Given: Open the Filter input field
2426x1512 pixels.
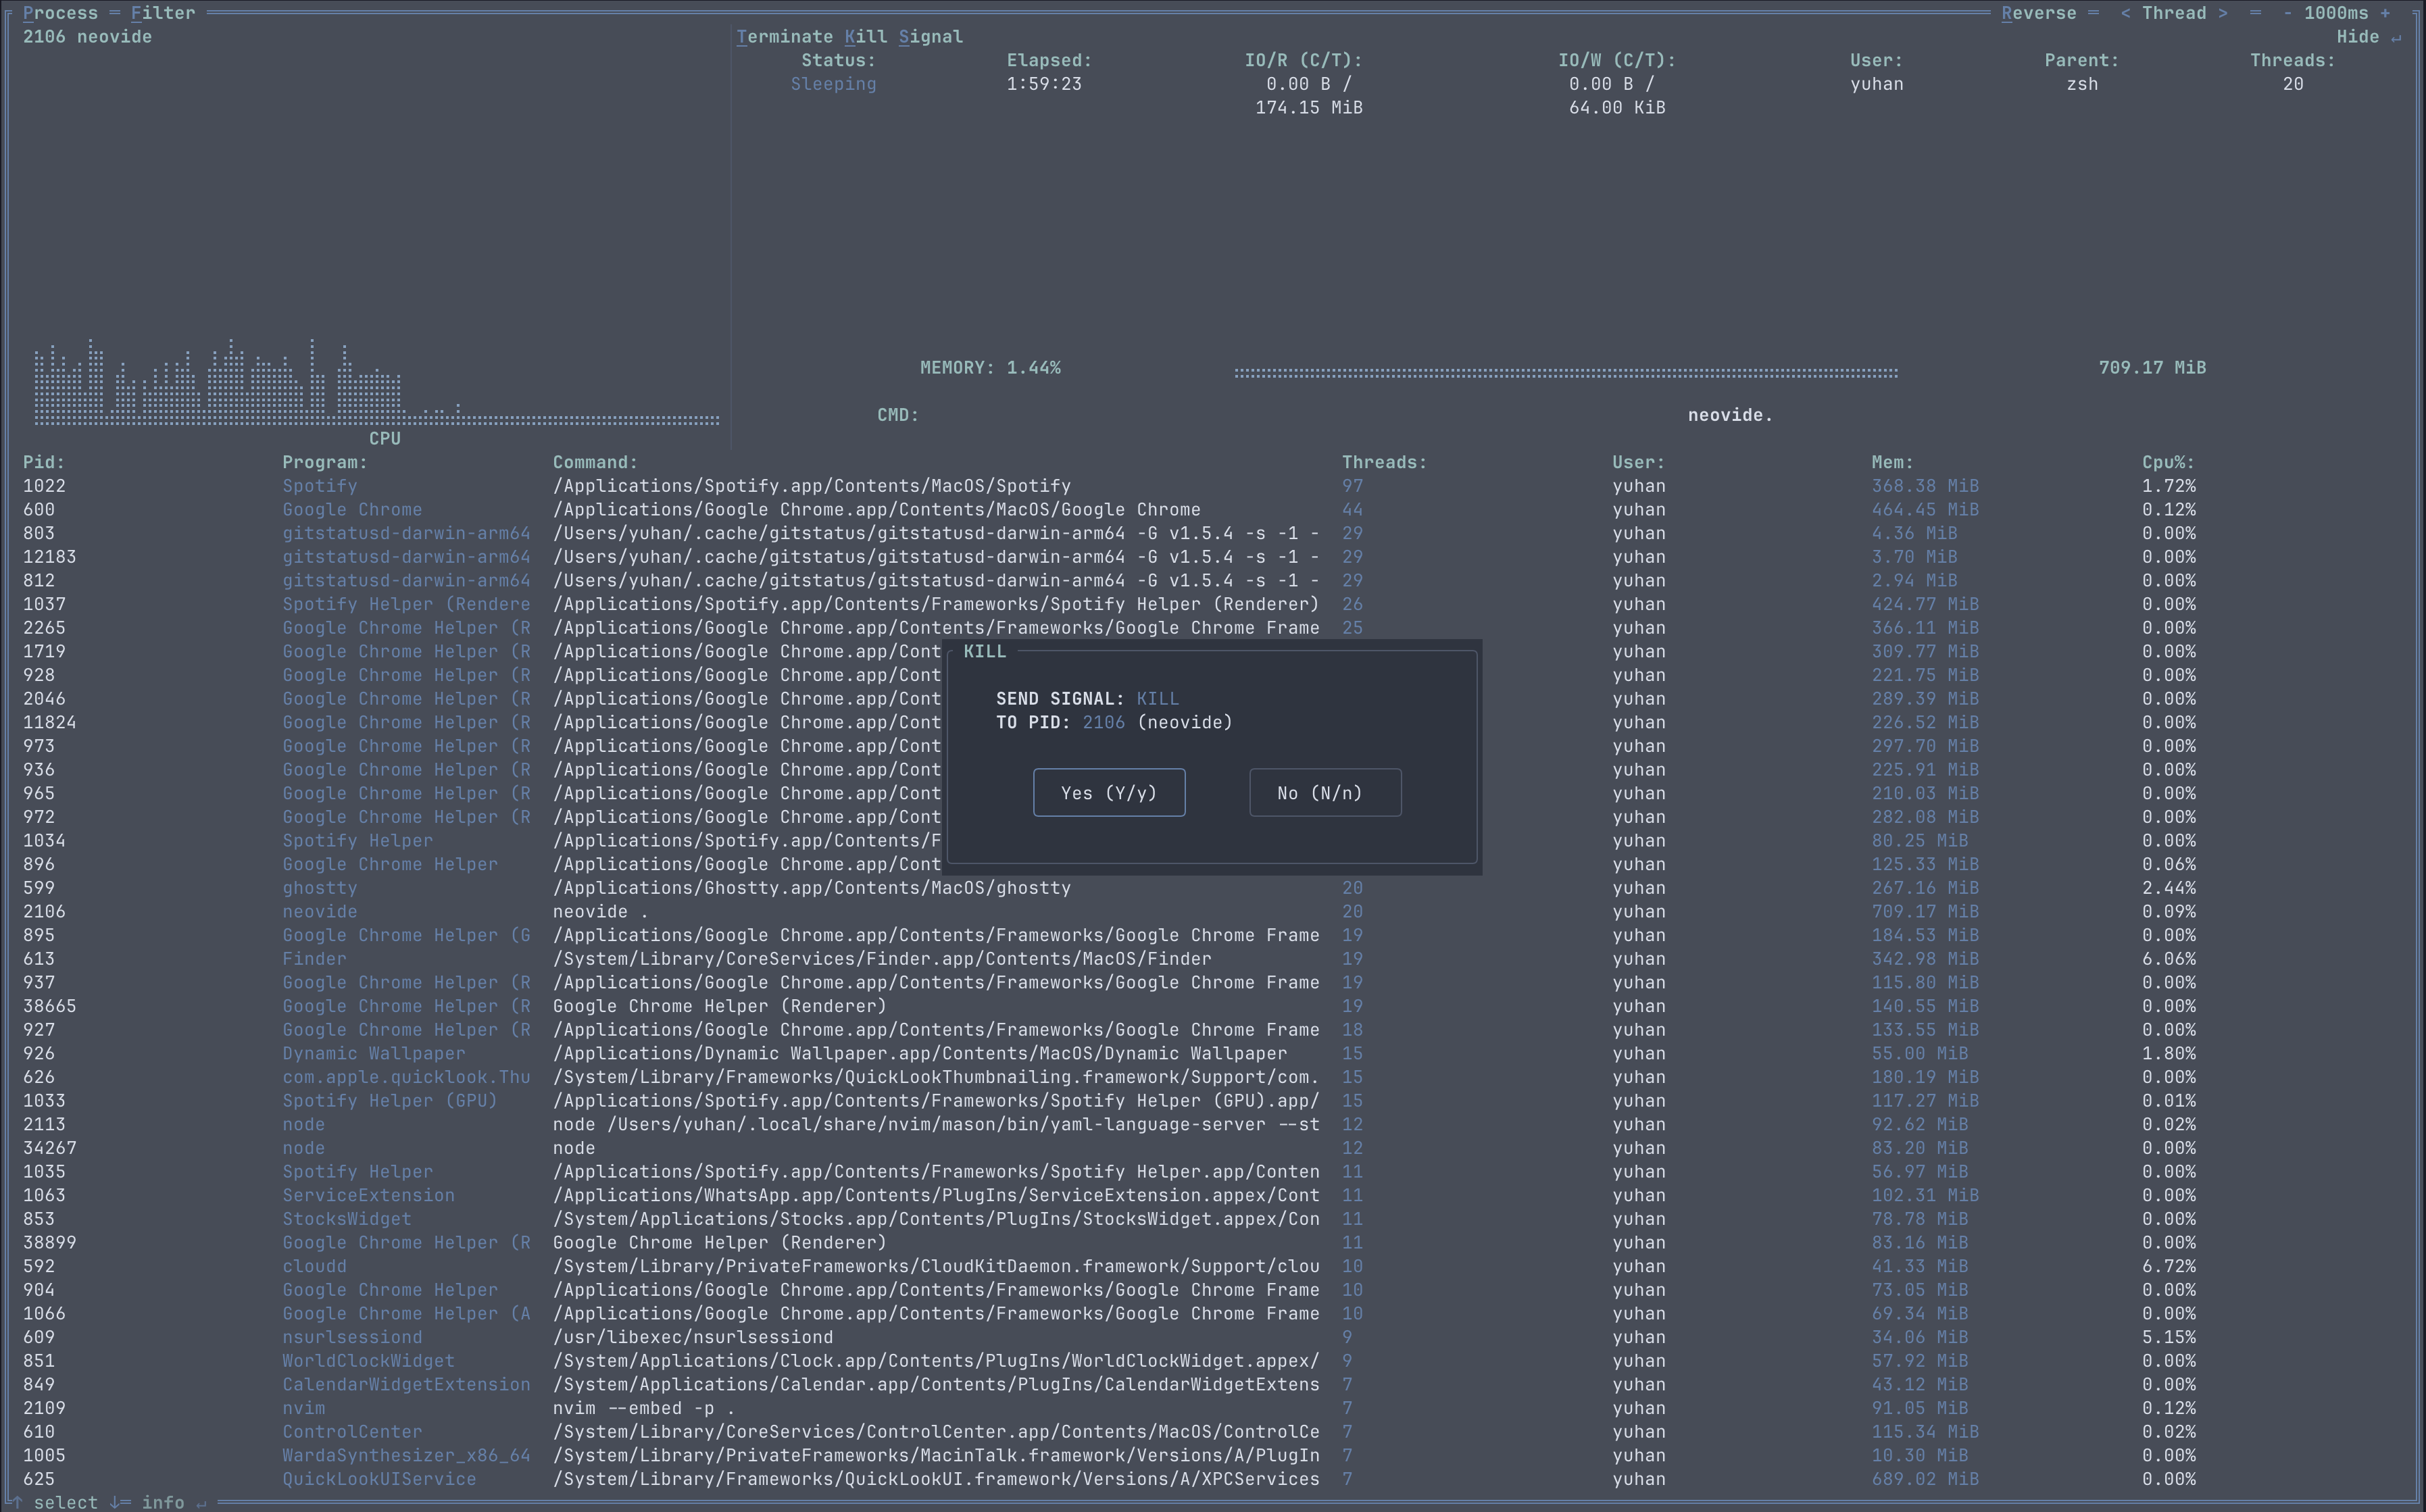Looking at the screenshot, I should [x=163, y=13].
